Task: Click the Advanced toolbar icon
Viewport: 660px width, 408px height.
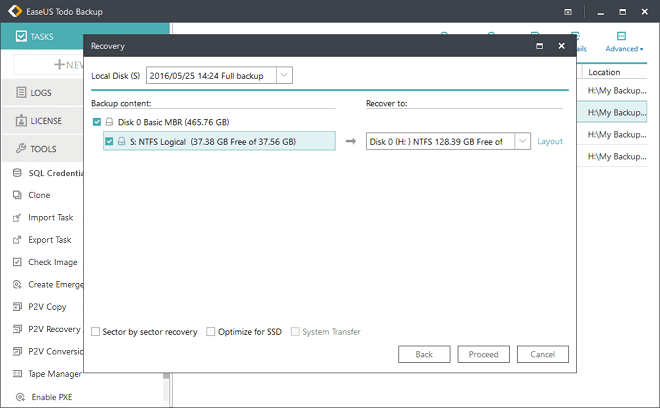Action: click(621, 36)
